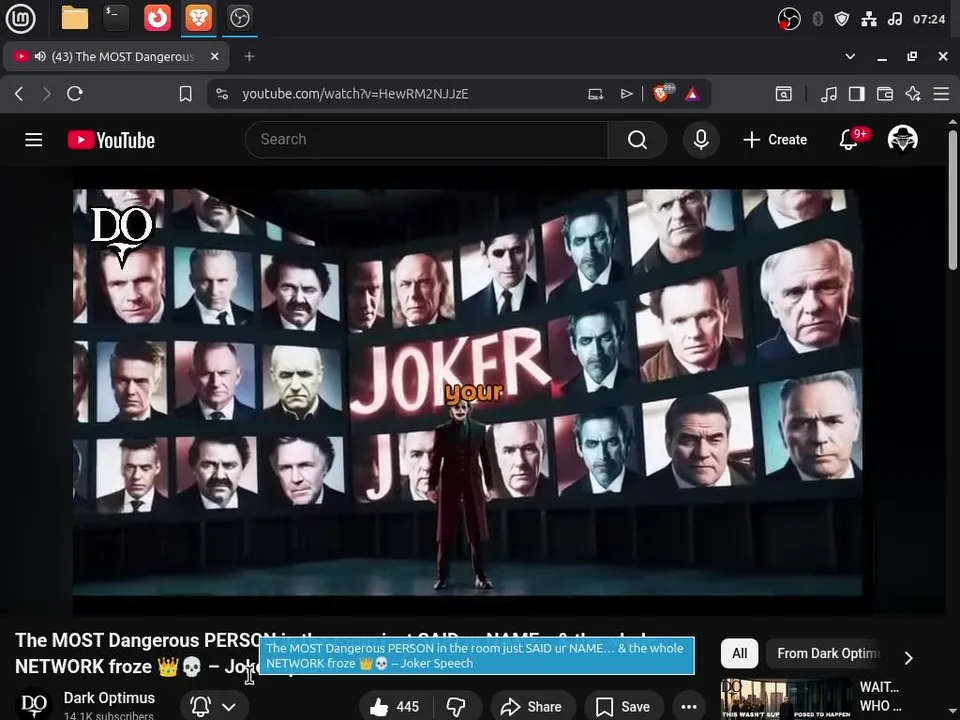Open OBS tray icon
960x720 pixels.
[789, 19]
